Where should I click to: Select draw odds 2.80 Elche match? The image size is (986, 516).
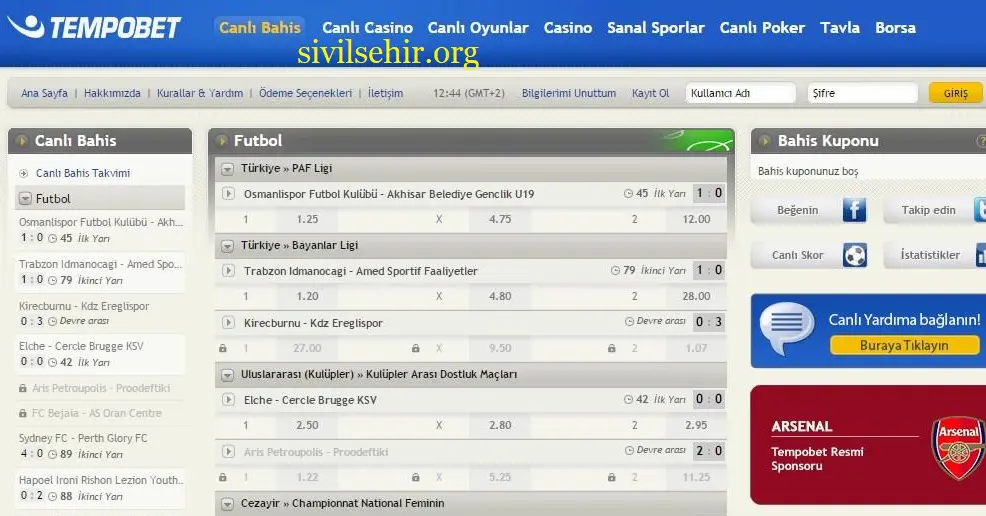click(x=500, y=425)
